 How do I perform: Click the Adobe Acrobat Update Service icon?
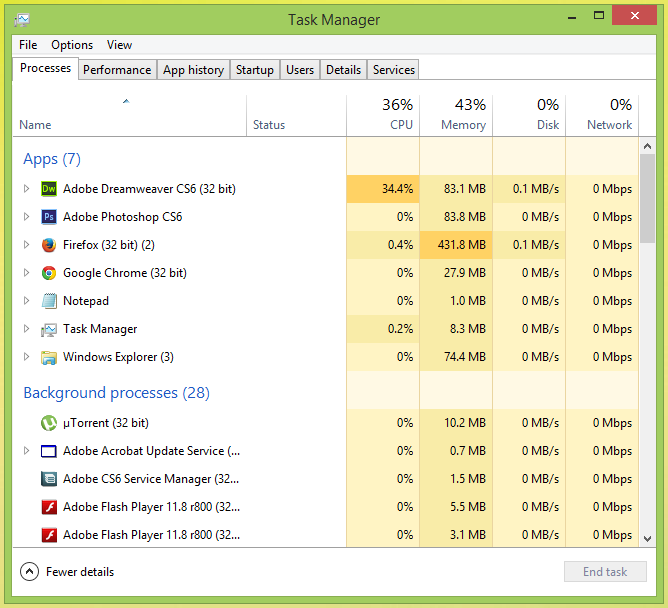click(x=49, y=451)
